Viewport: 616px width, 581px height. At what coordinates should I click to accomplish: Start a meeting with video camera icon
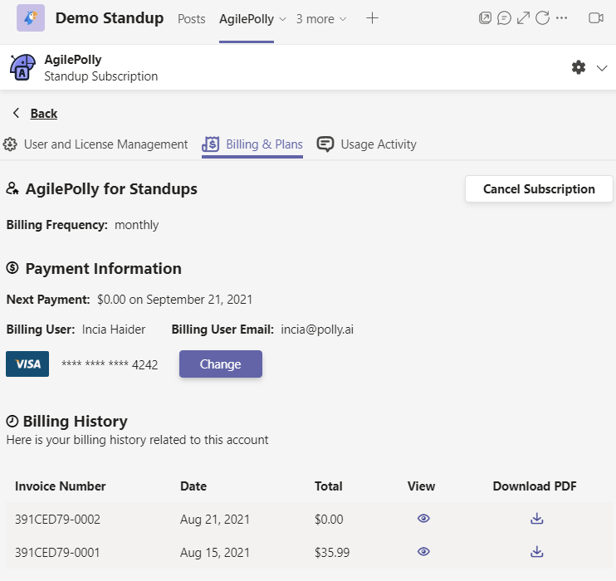point(596,18)
